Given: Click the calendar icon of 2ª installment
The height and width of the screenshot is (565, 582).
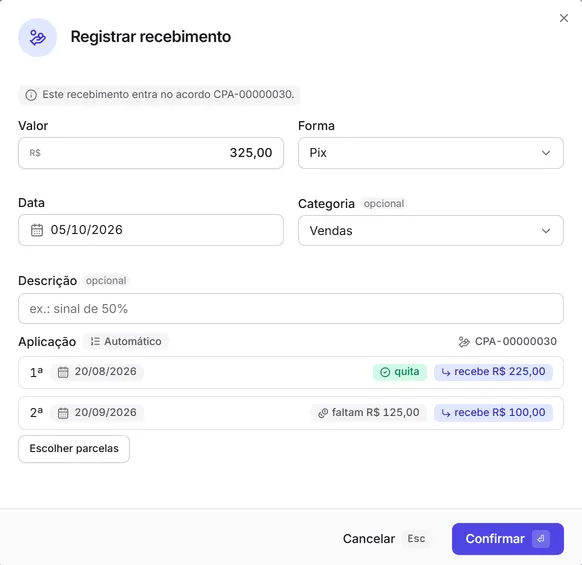Looking at the screenshot, I should tap(63, 413).
